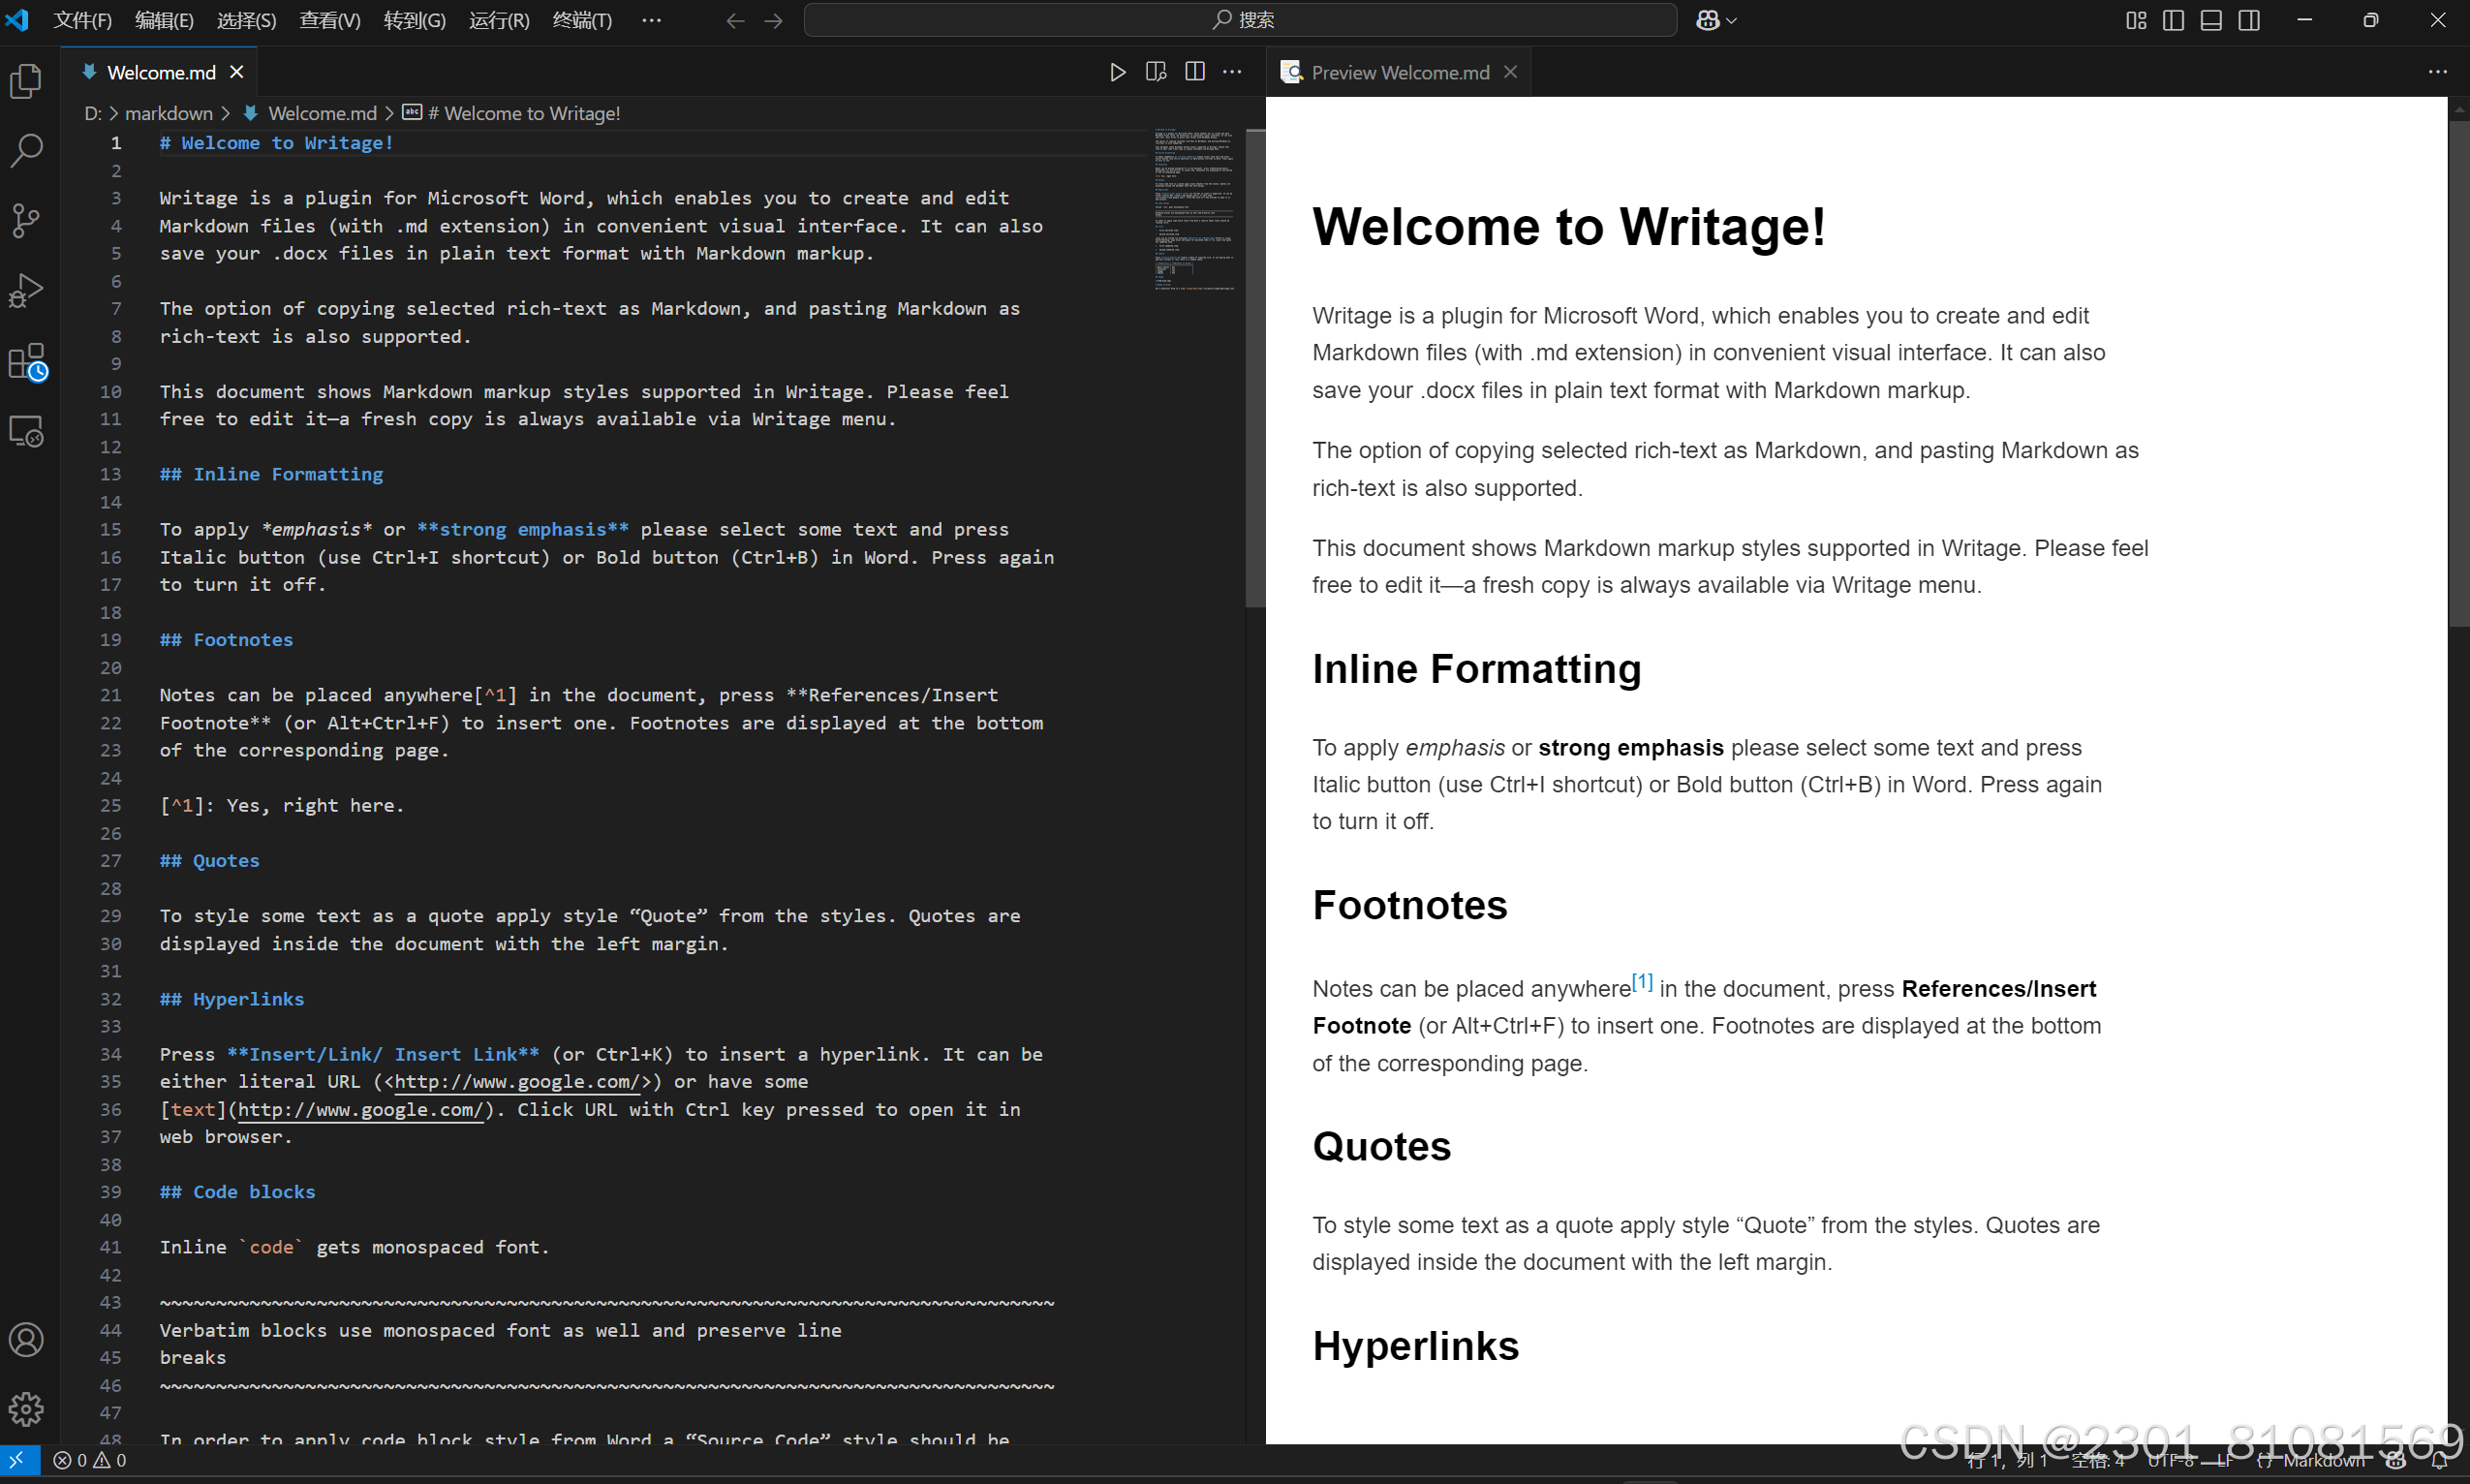Open Markdown preview to the side icon
The width and height of the screenshot is (2470, 1484).
tap(1155, 71)
